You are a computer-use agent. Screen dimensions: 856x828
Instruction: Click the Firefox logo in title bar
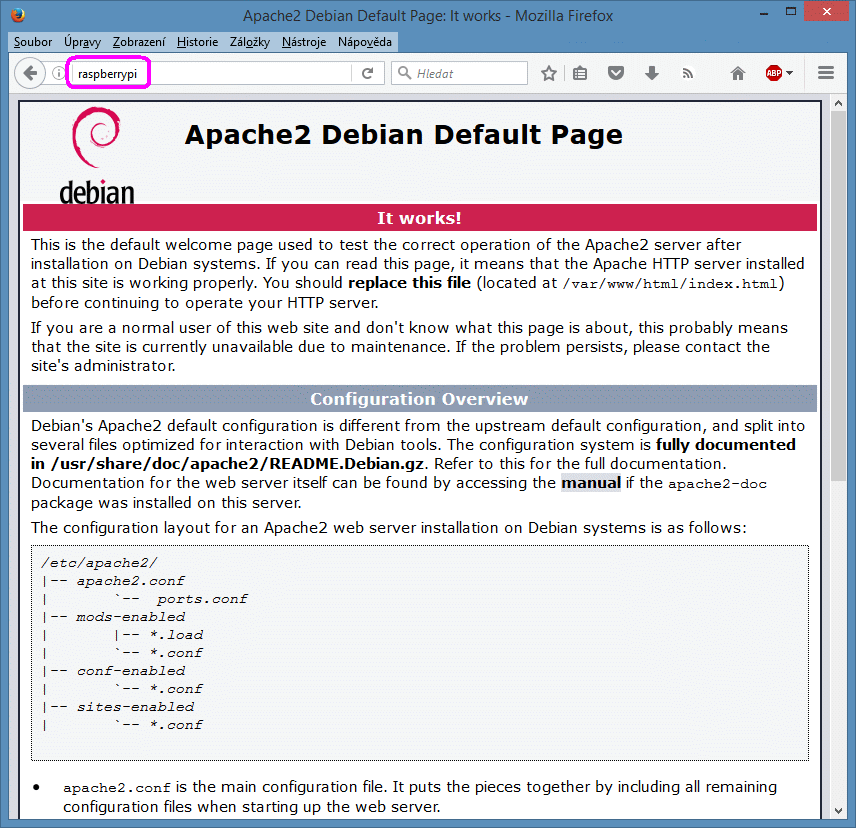click(17, 15)
